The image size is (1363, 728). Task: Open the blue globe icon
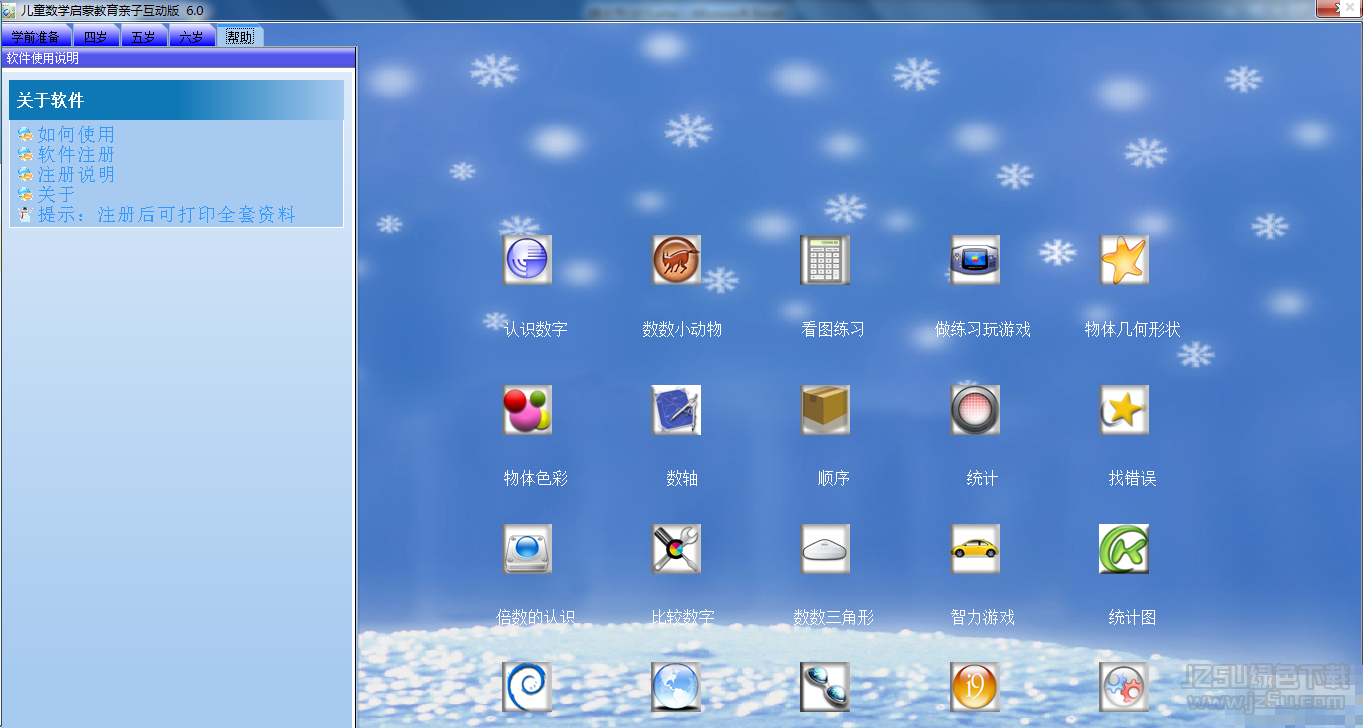[x=677, y=687]
